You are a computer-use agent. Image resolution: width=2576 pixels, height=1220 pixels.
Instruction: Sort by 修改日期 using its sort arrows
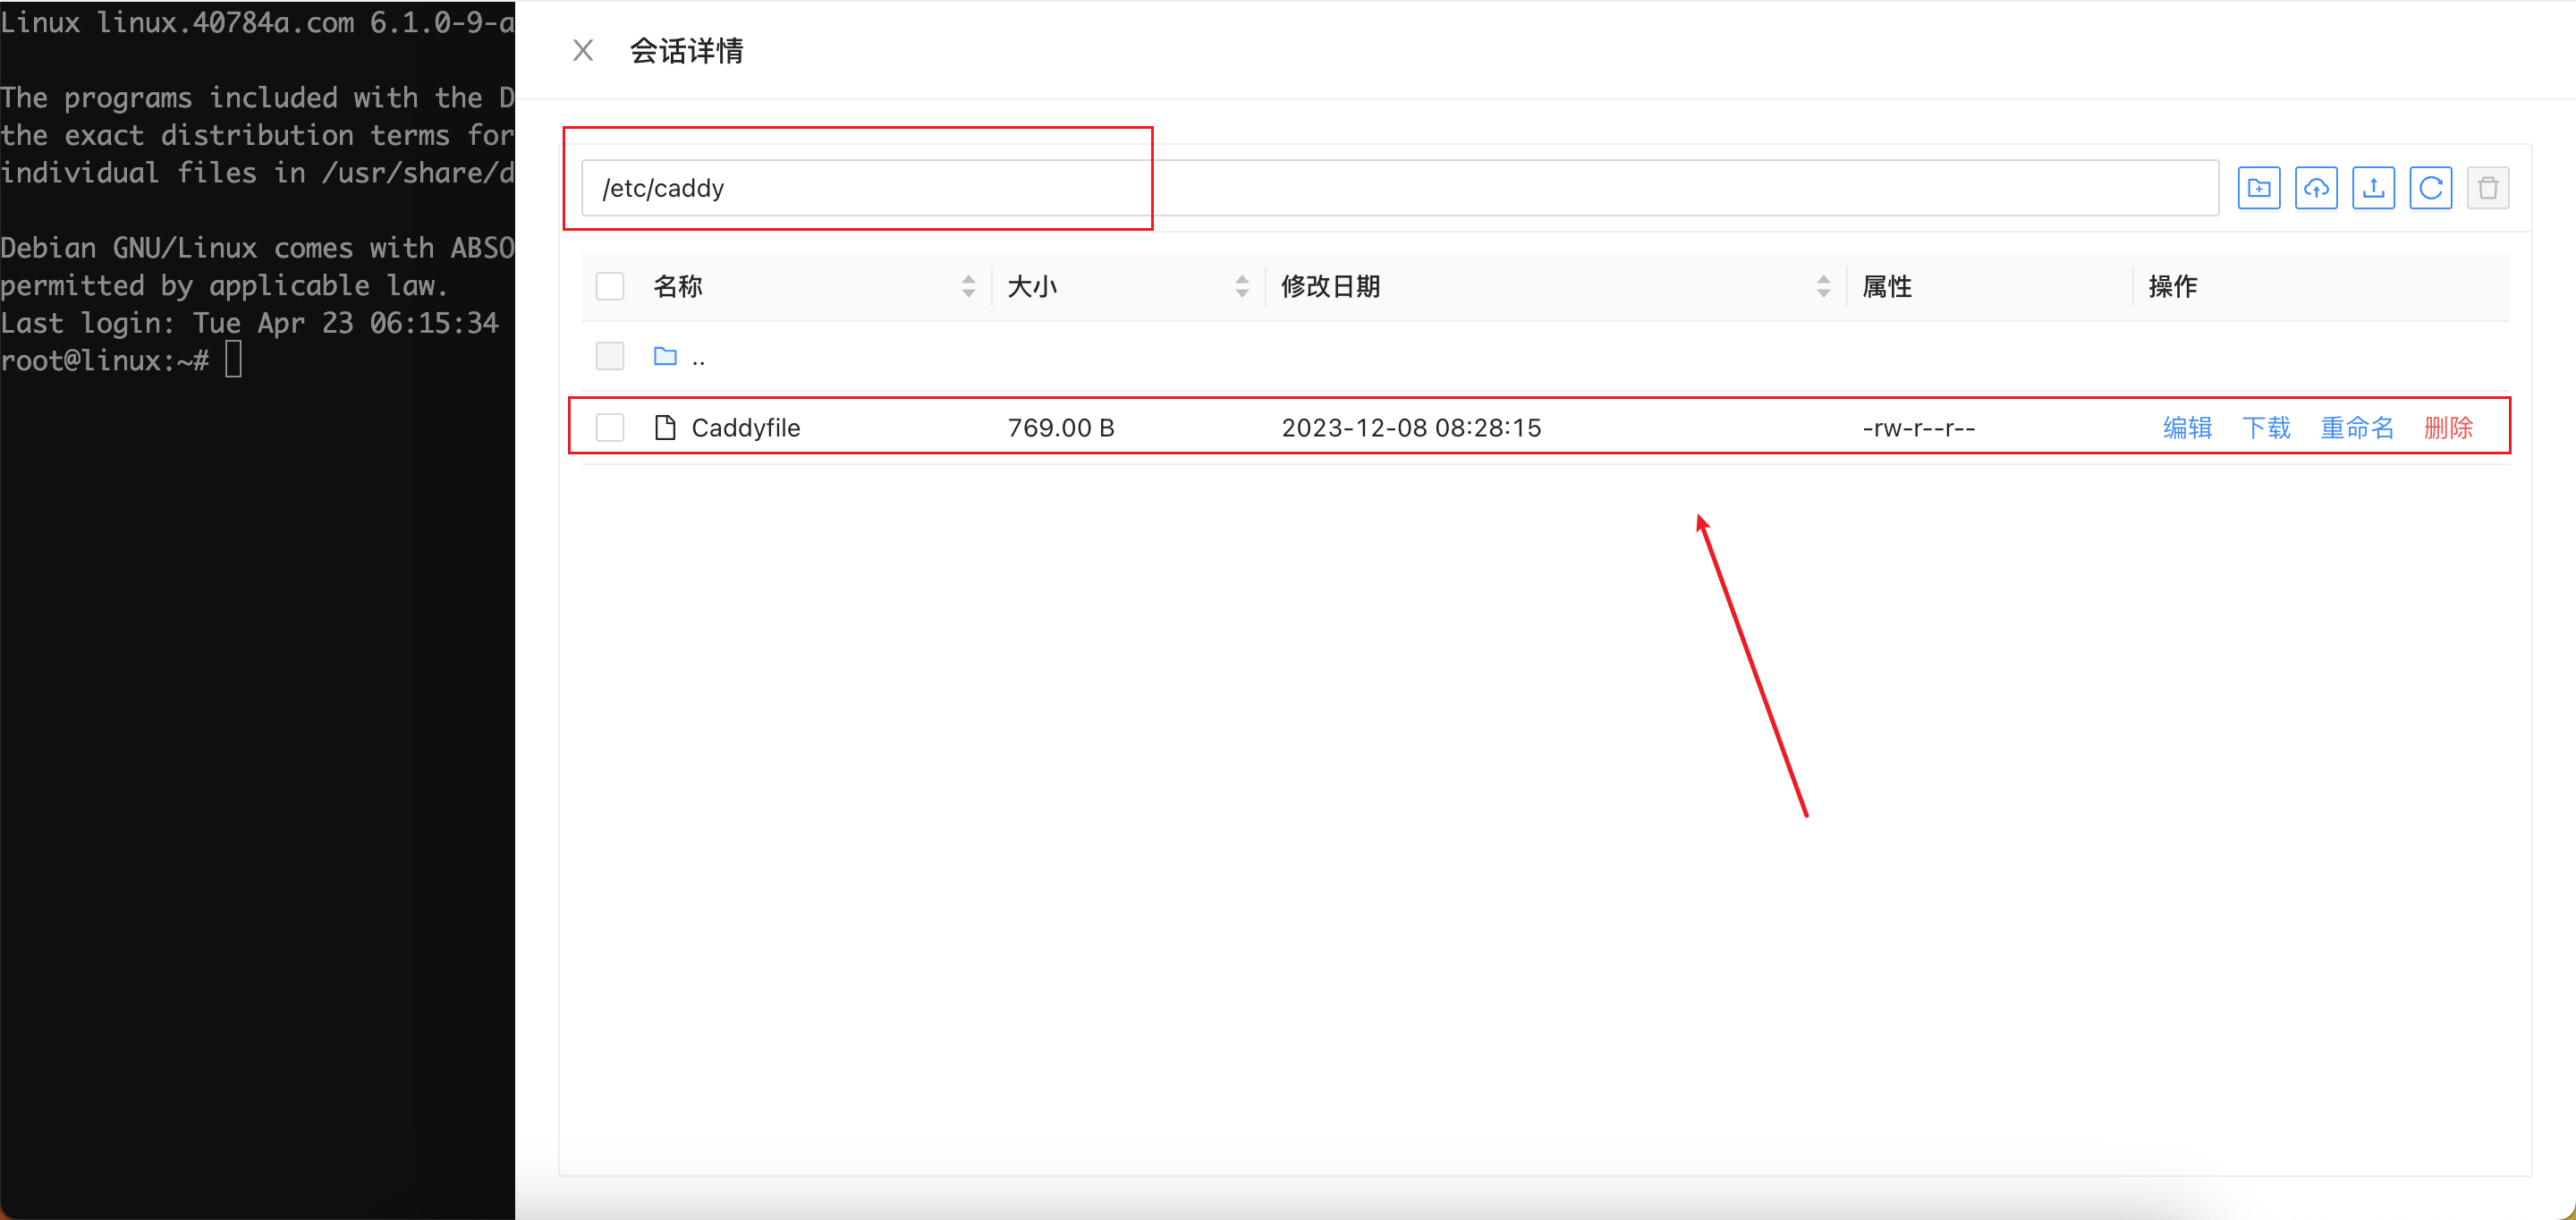tap(1824, 286)
